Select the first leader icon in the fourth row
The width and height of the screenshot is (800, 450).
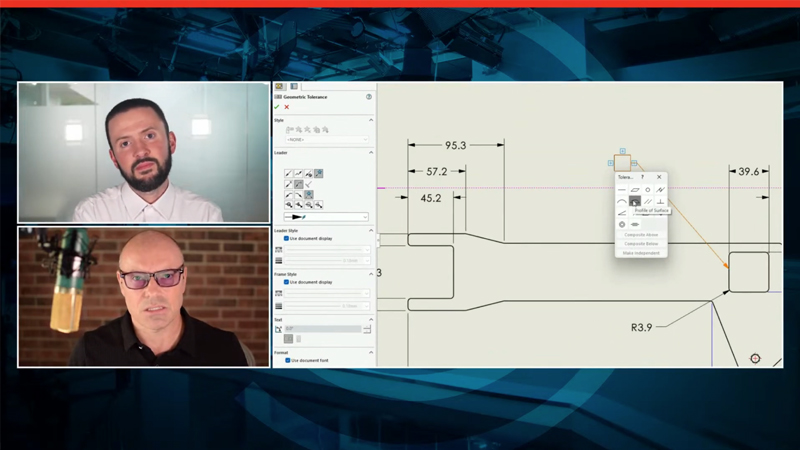(289, 205)
